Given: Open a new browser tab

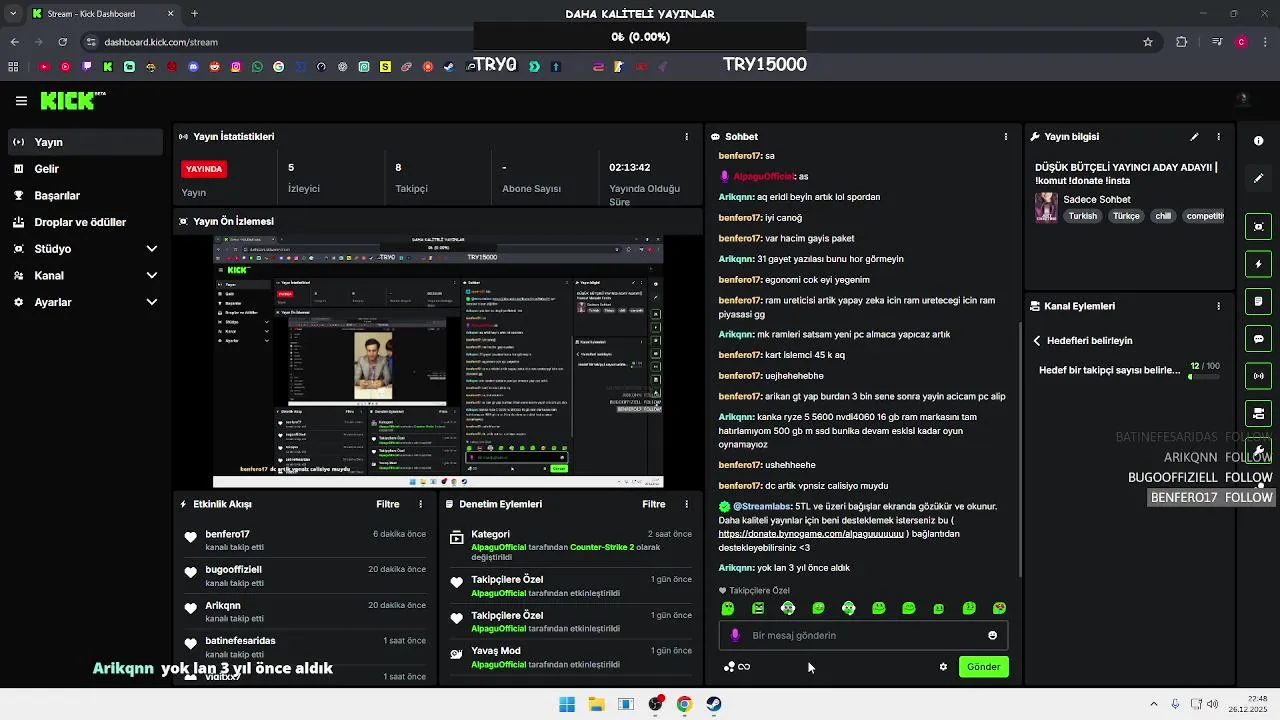Looking at the screenshot, I should [194, 14].
